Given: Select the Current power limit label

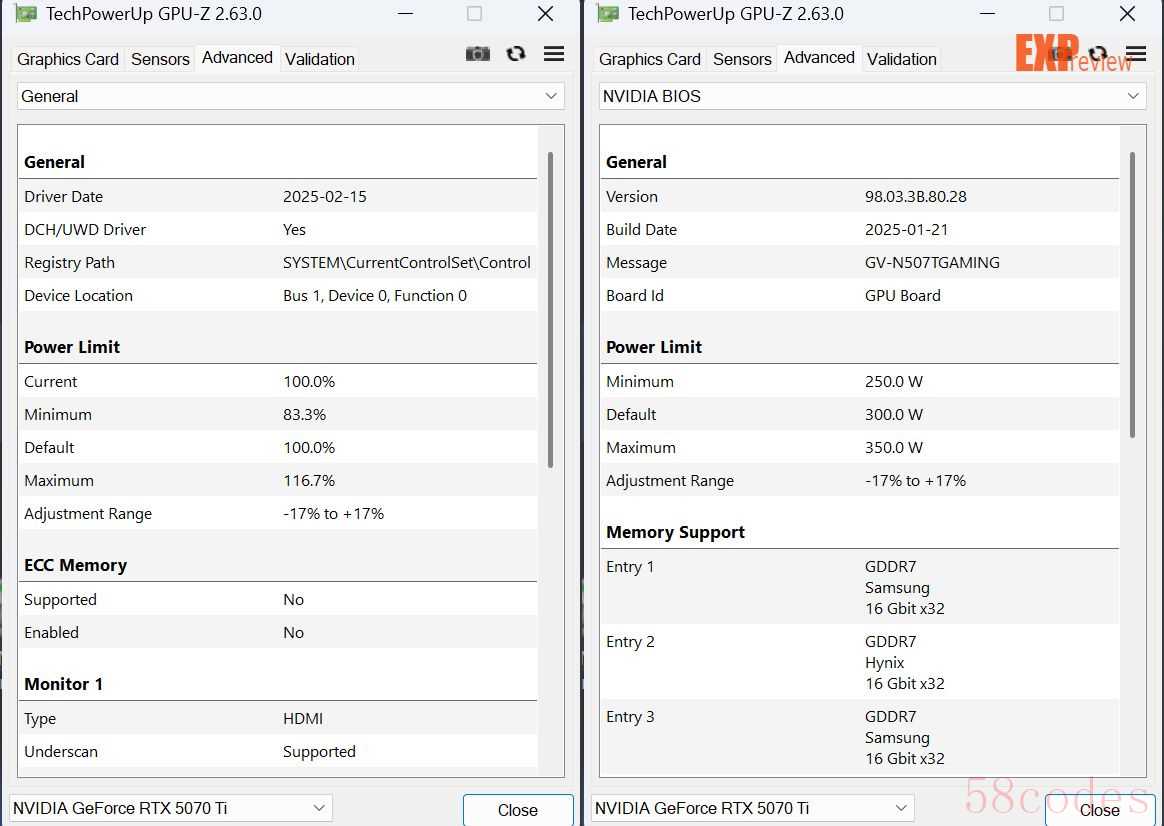Looking at the screenshot, I should pos(50,381).
